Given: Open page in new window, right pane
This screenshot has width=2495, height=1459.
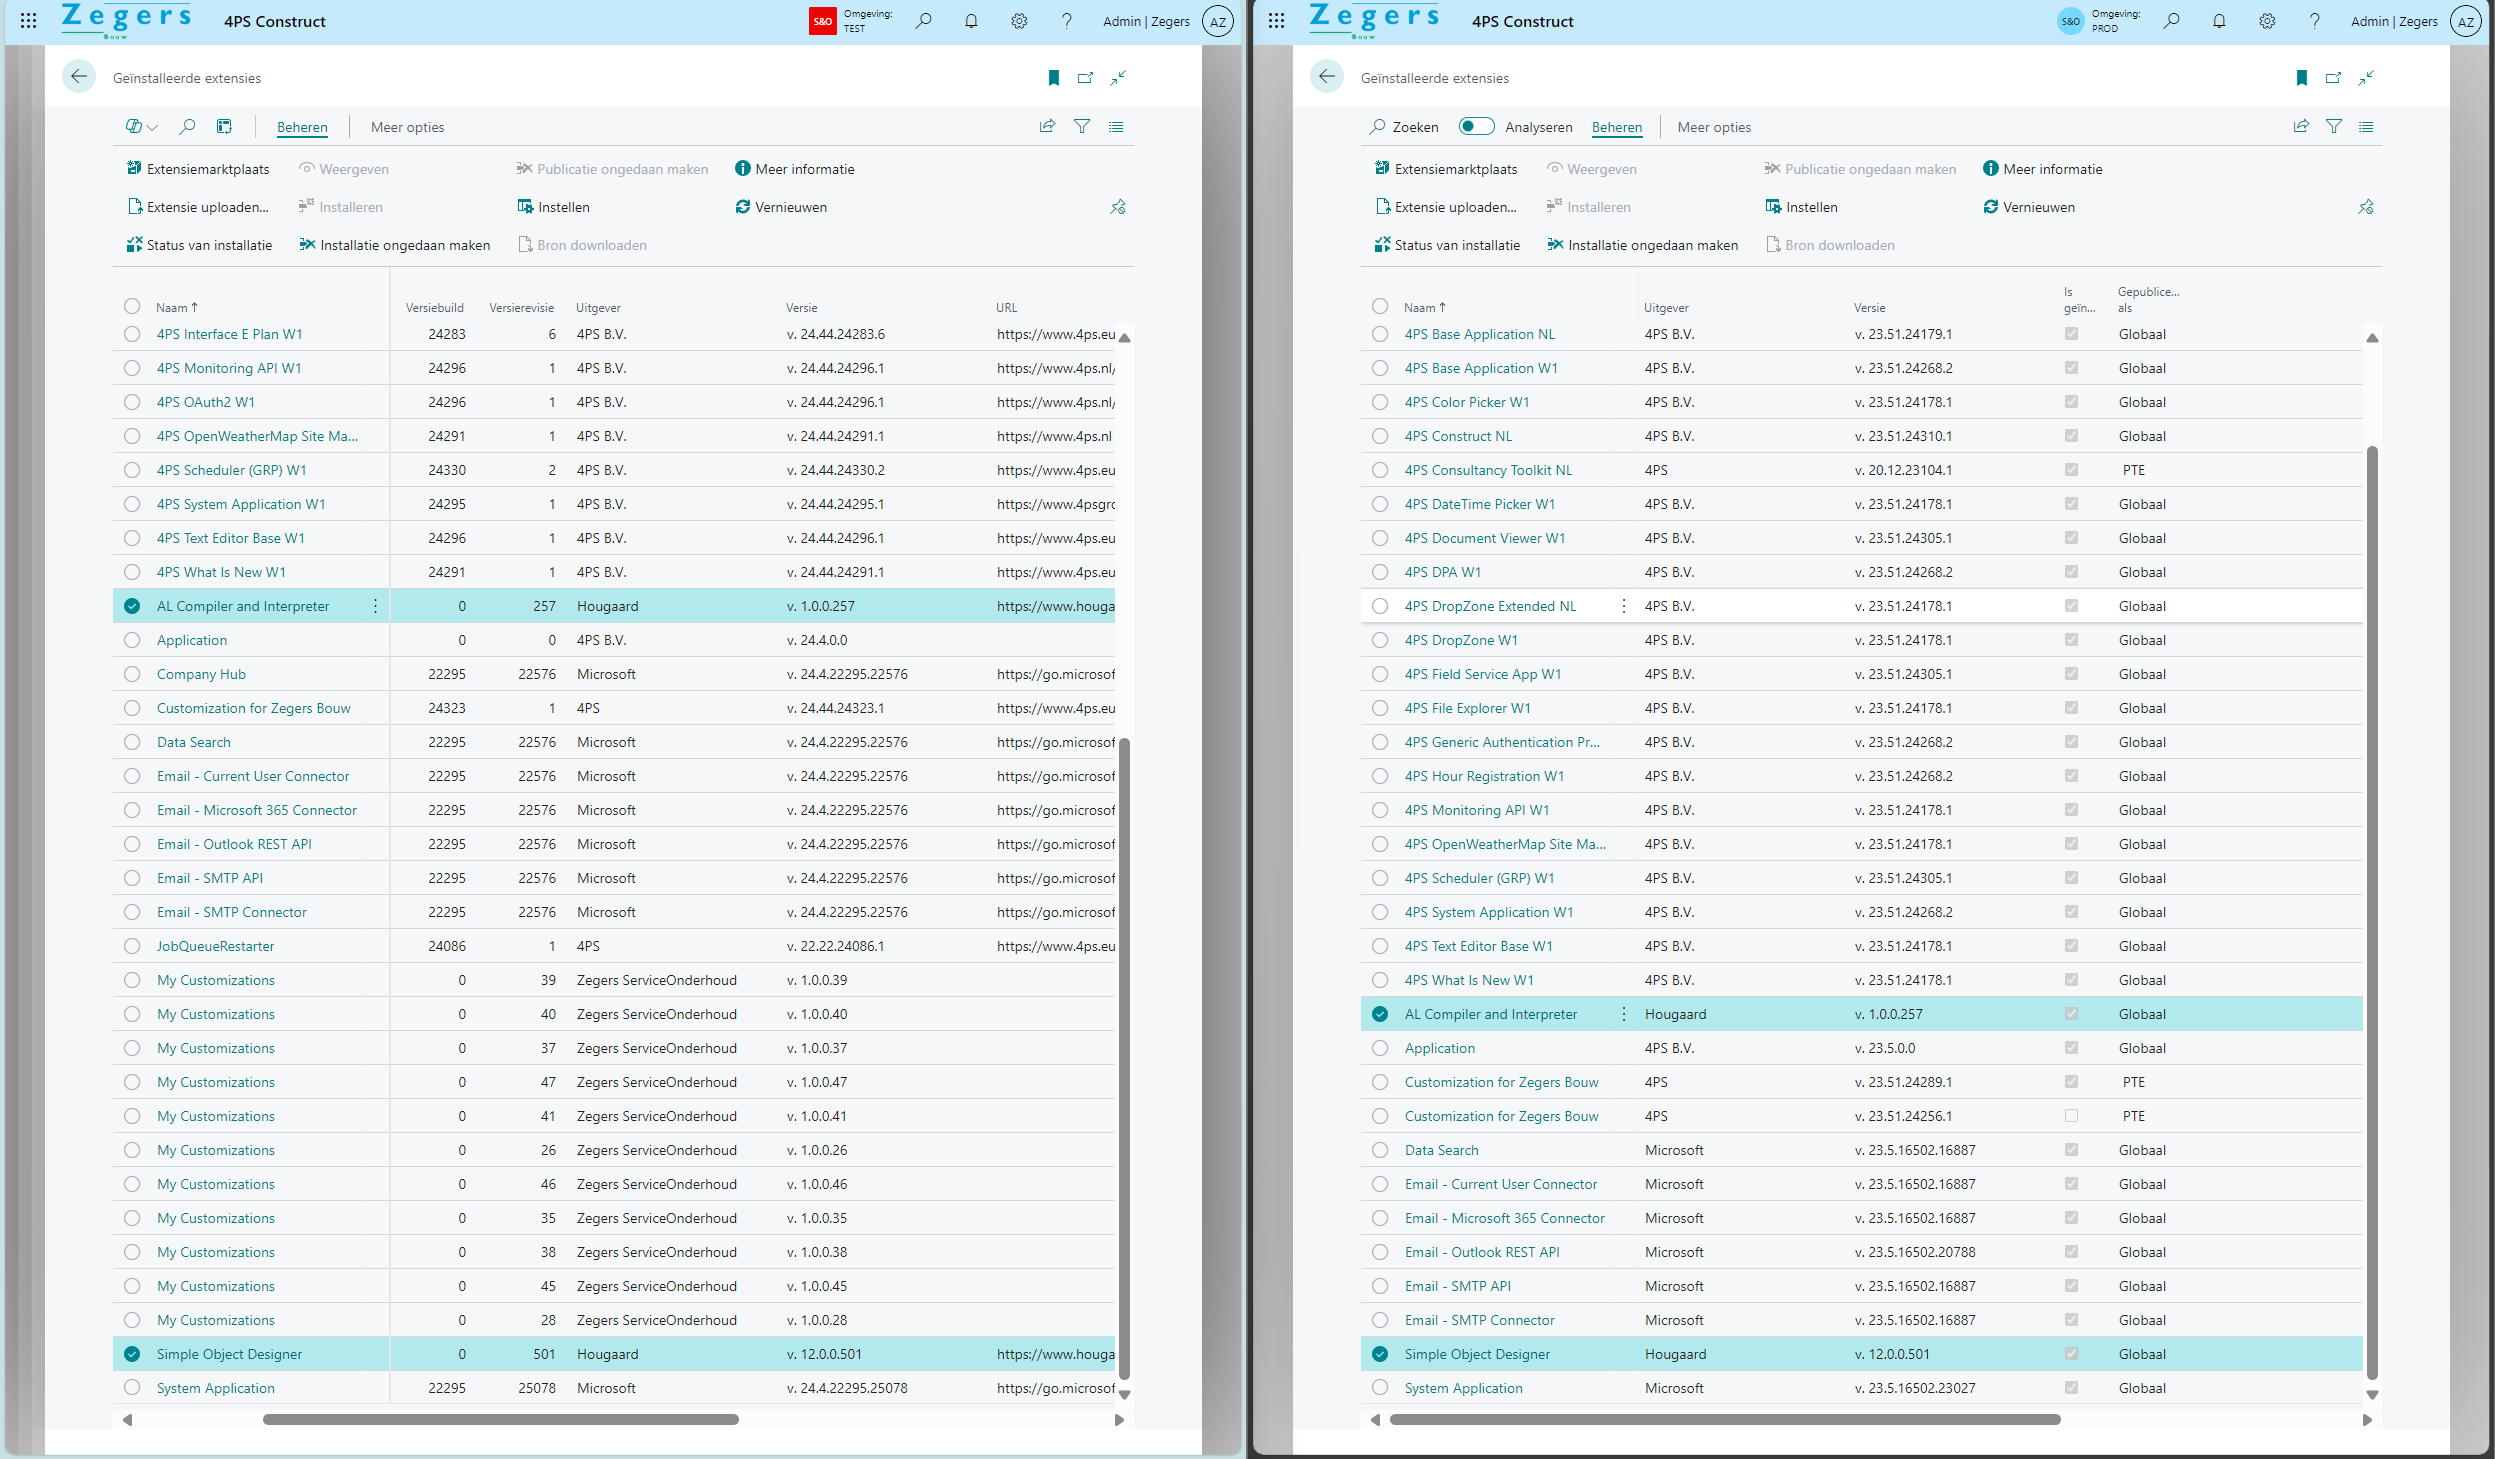Looking at the screenshot, I should pyautogui.click(x=2333, y=78).
